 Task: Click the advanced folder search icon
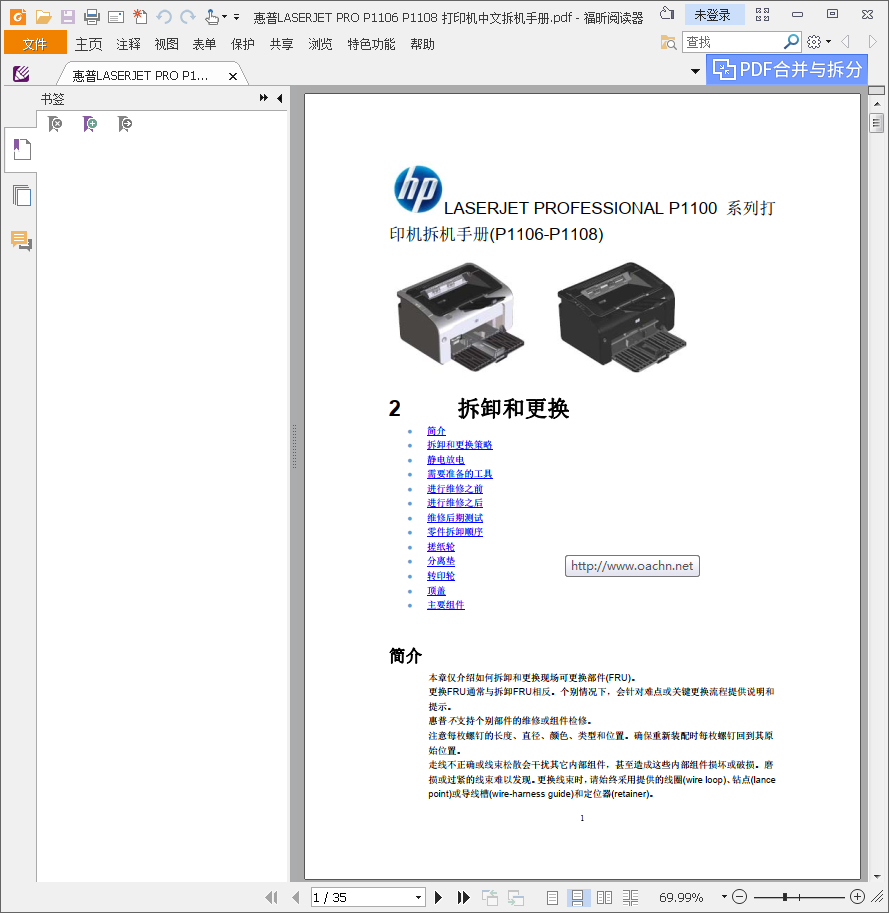pos(668,42)
